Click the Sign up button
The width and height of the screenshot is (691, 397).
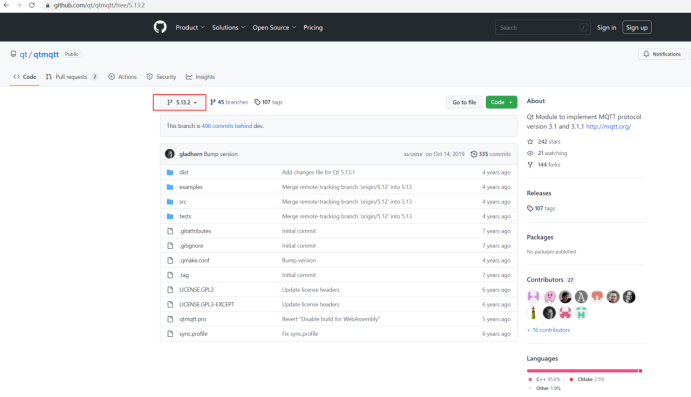(x=637, y=27)
